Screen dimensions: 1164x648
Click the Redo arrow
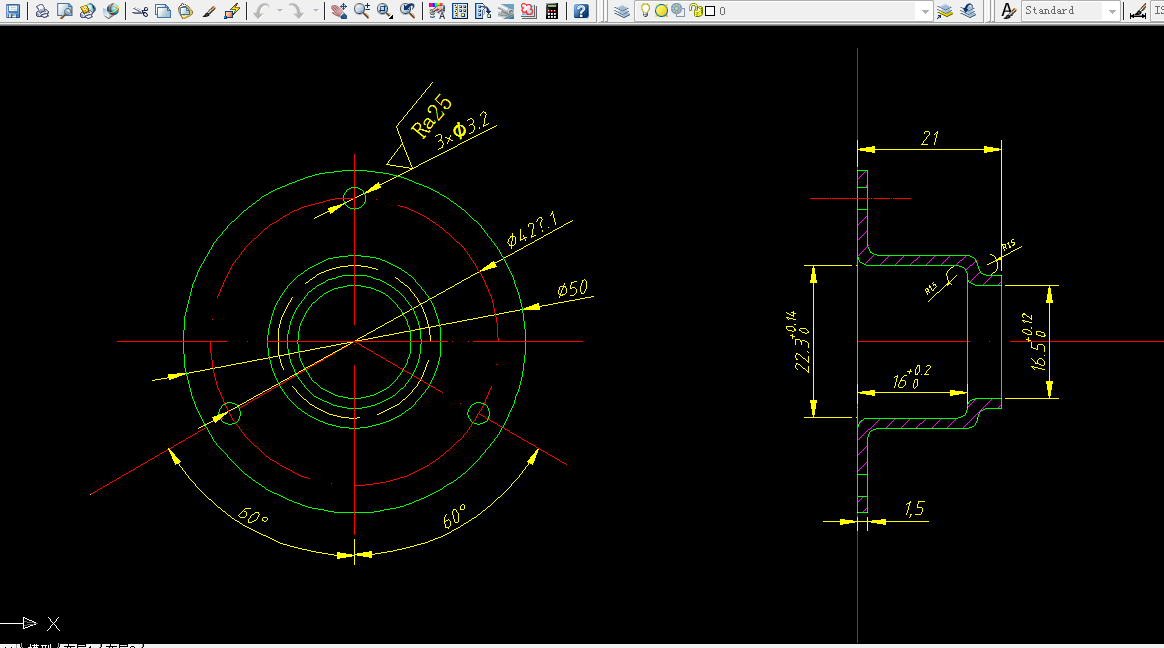coord(296,10)
